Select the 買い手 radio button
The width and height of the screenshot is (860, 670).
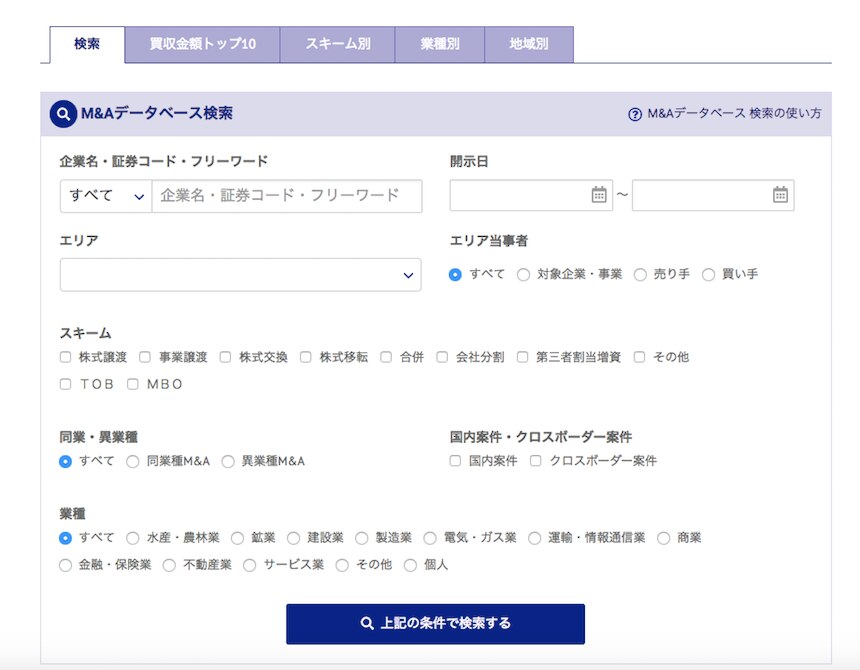(x=709, y=275)
